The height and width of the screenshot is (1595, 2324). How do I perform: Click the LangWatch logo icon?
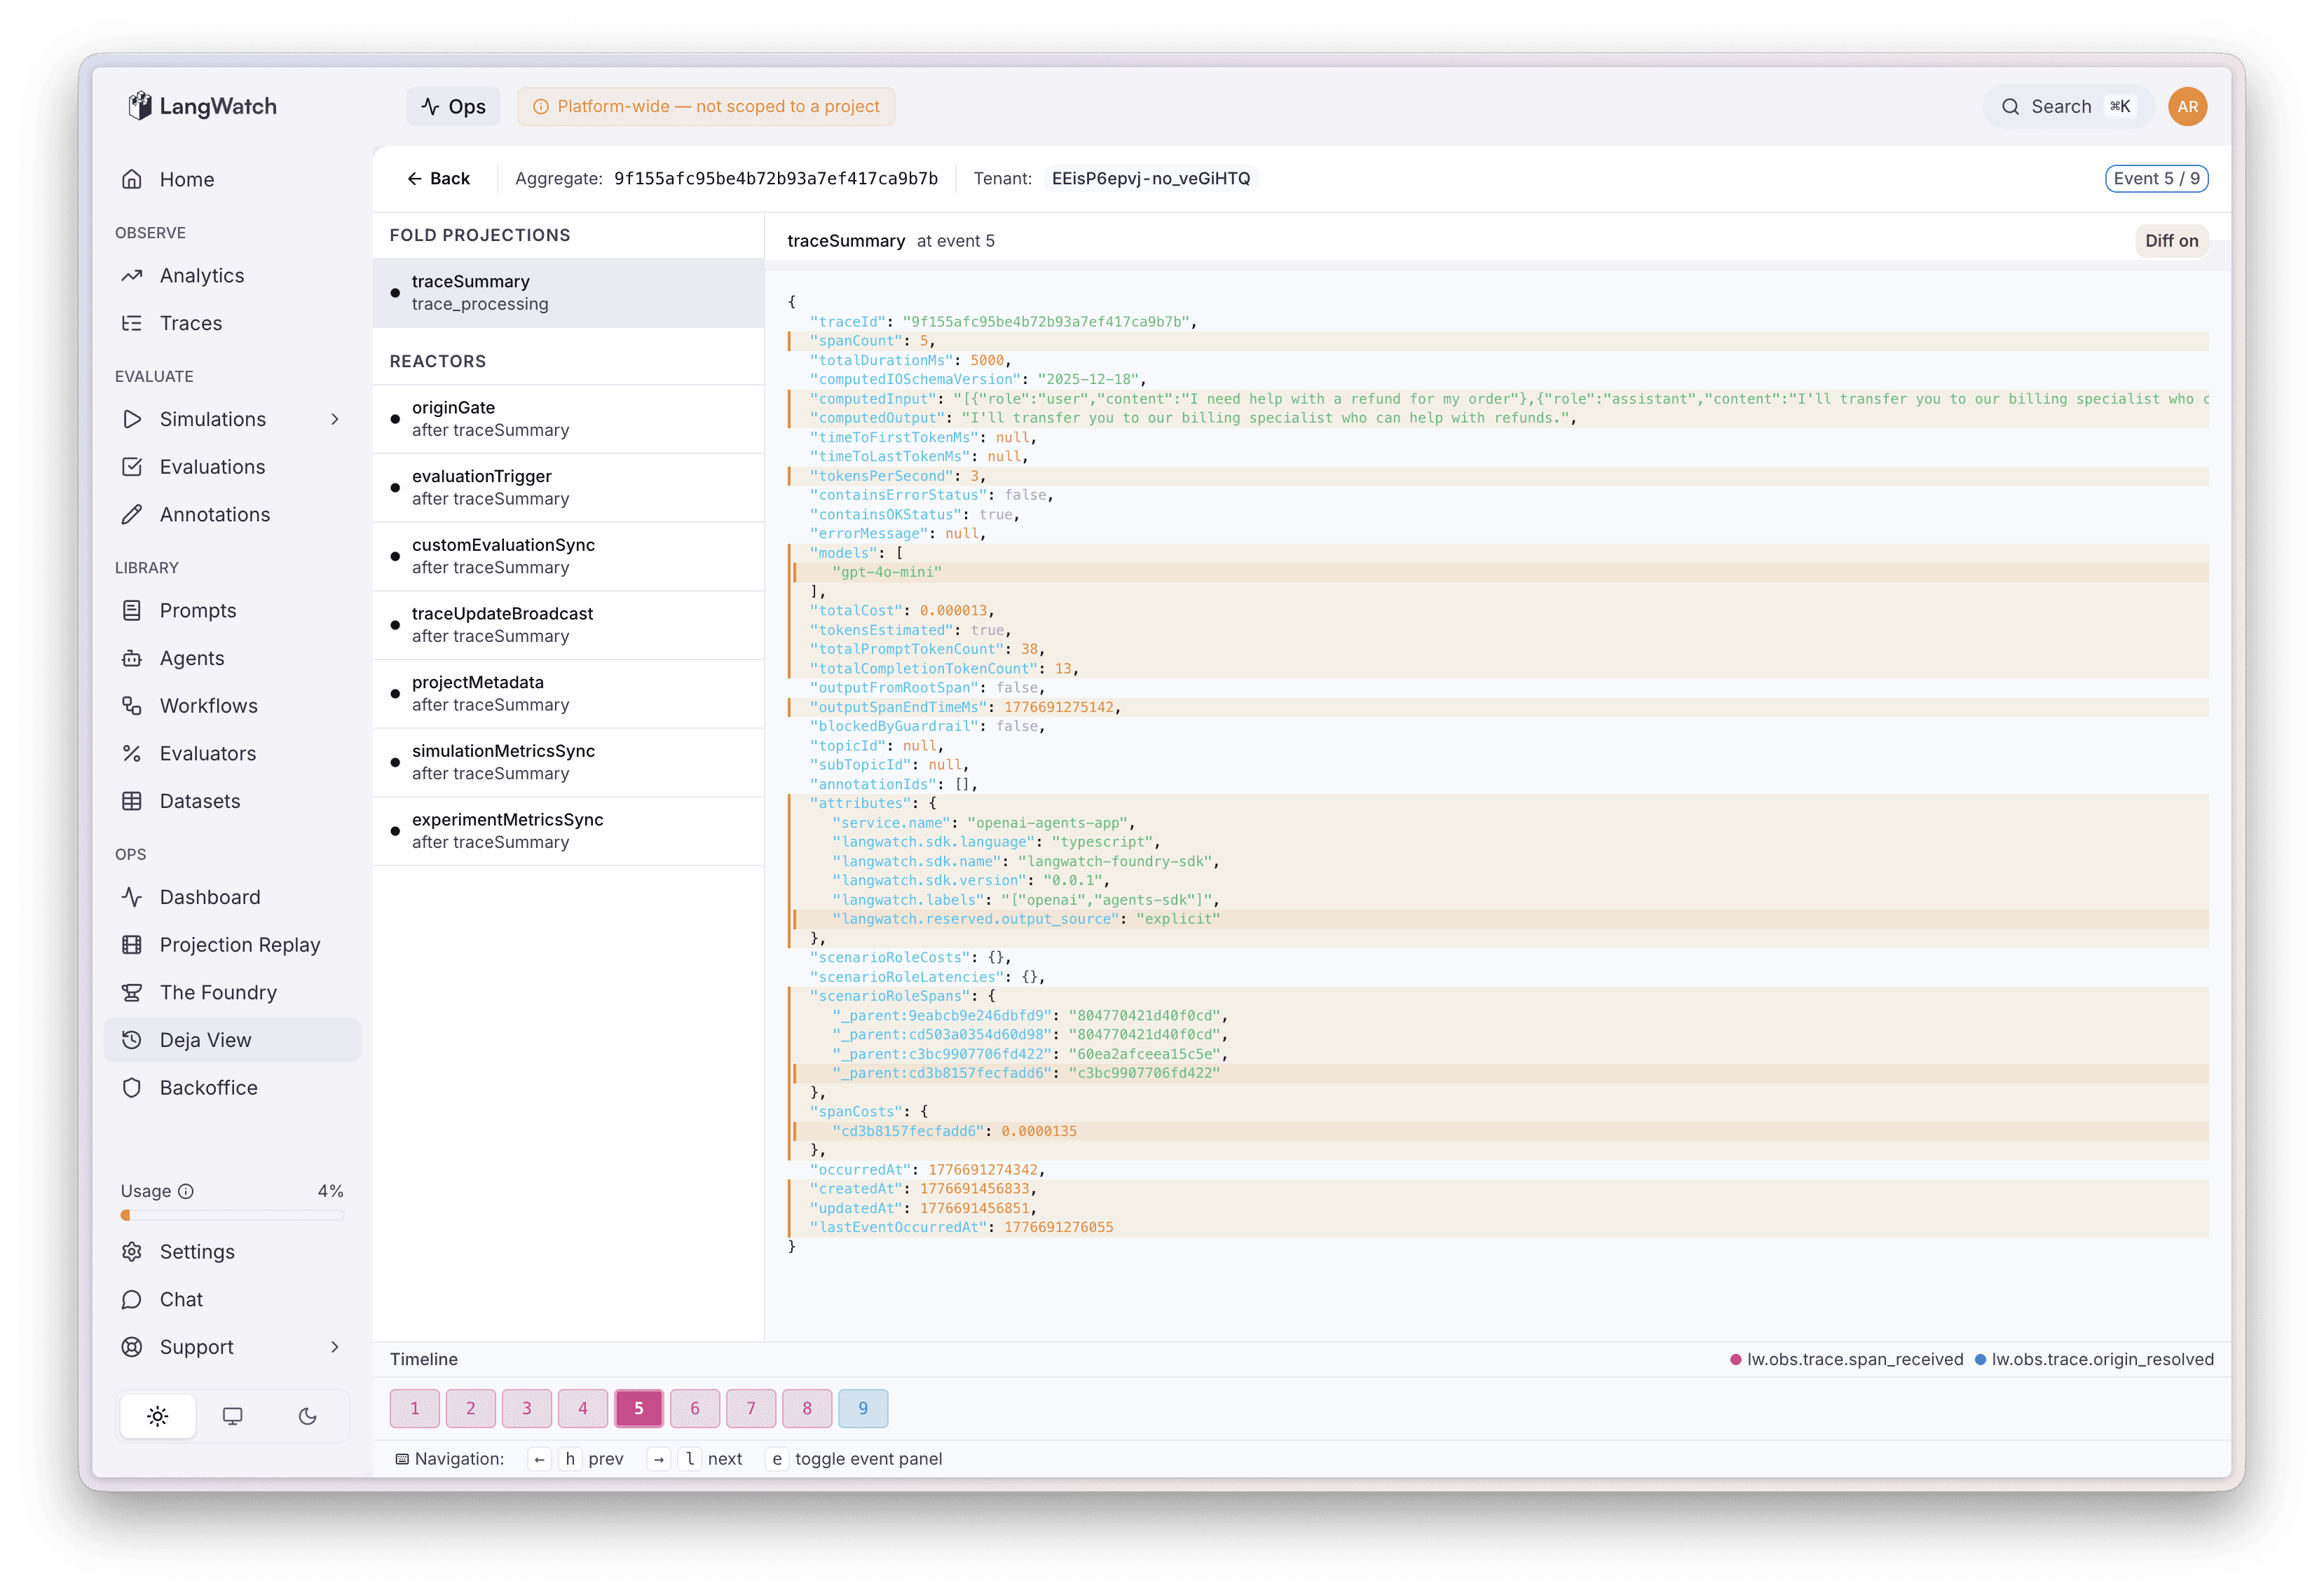pyautogui.click(x=139, y=106)
